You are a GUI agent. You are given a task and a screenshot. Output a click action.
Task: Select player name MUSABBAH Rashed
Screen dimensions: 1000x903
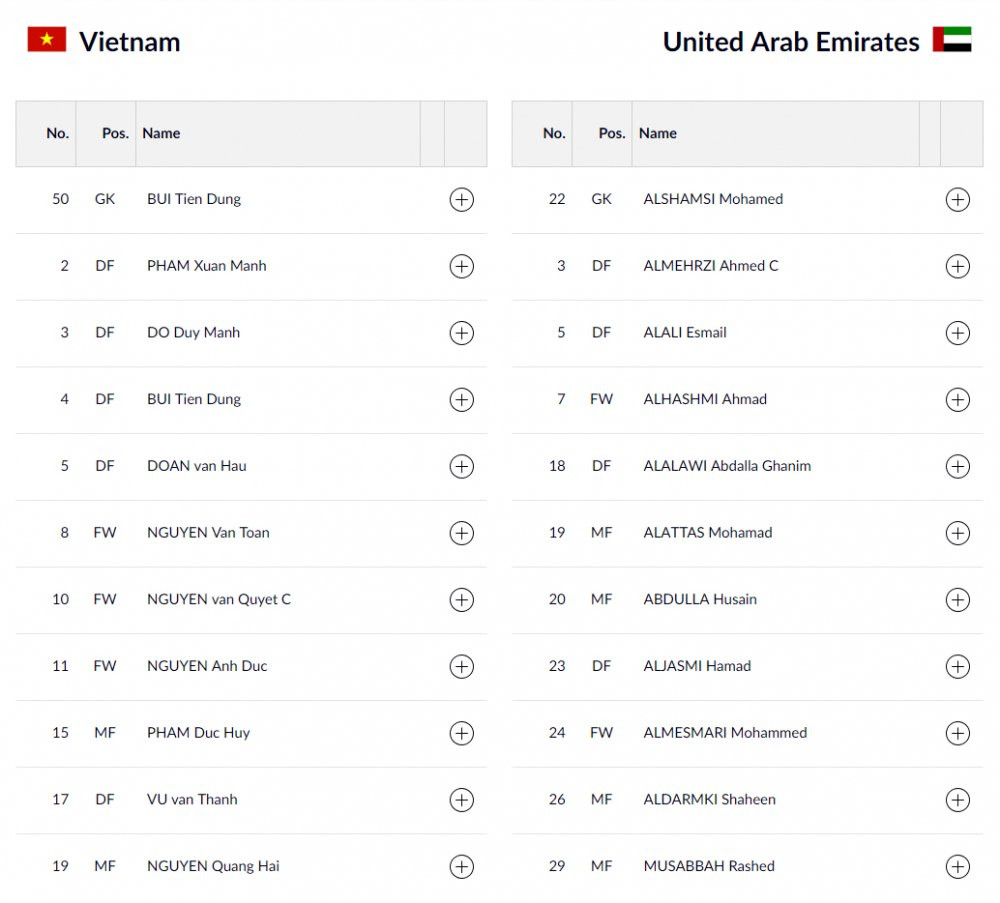708,866
